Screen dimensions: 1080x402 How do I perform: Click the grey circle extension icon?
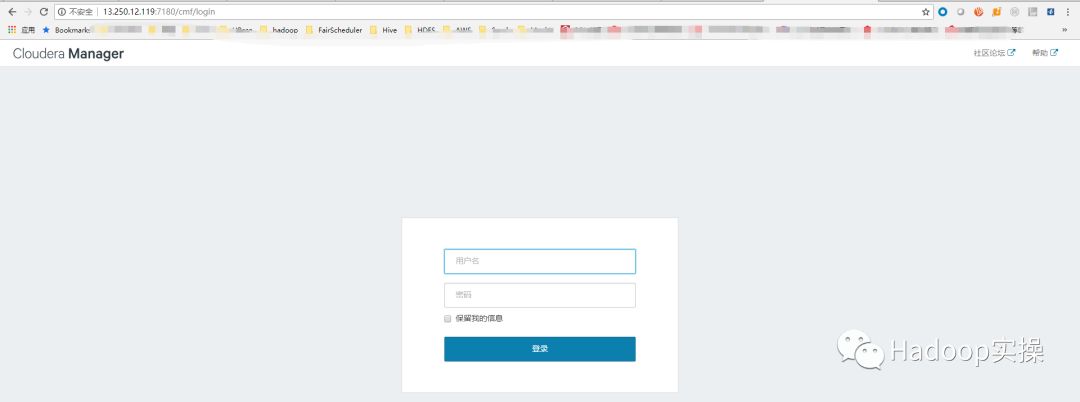pos(960,12)
